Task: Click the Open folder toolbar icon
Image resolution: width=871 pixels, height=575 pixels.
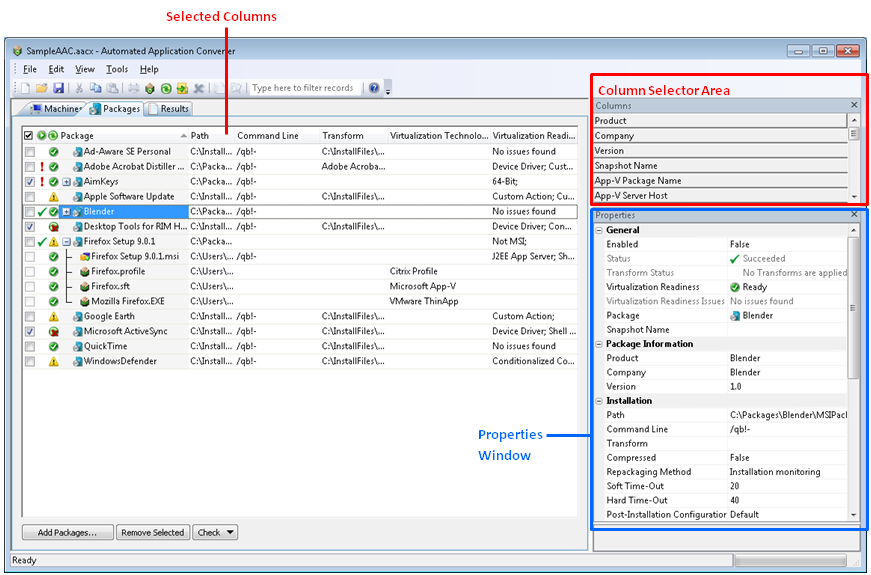Action: [x=42, y=88]
